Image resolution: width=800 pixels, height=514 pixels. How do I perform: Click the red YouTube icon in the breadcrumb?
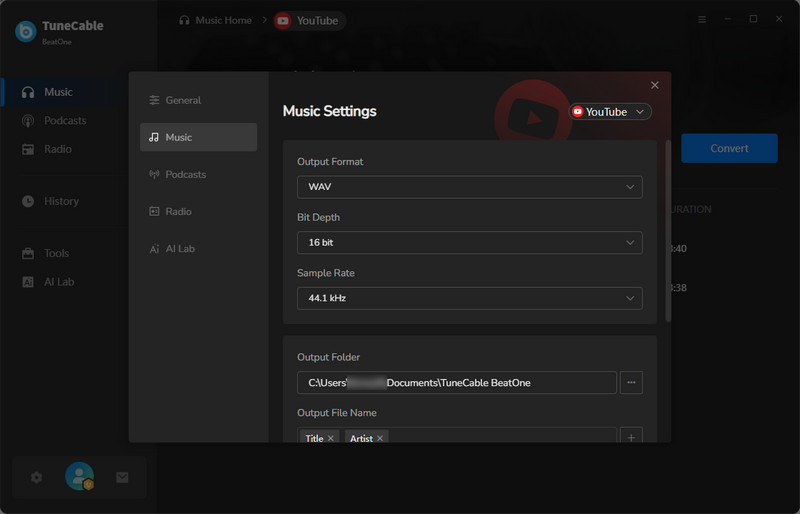pos(283,21)
